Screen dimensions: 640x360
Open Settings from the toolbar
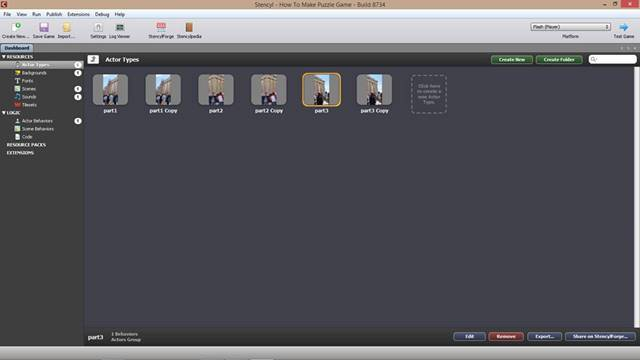(98, 28)
